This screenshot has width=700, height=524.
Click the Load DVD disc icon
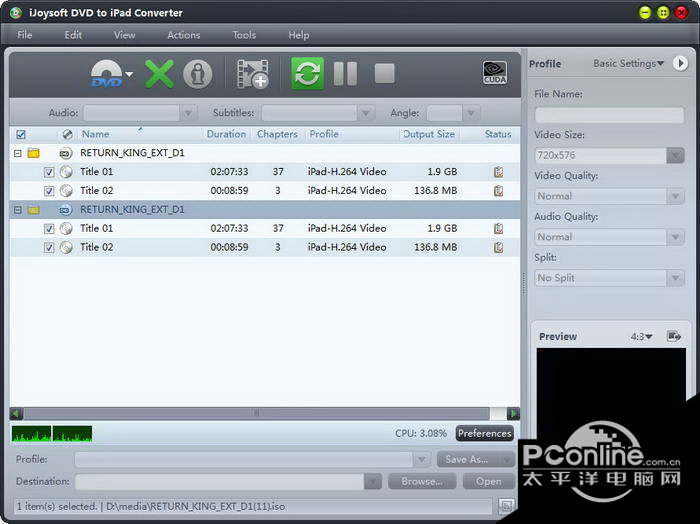click(x=106, y=74)
